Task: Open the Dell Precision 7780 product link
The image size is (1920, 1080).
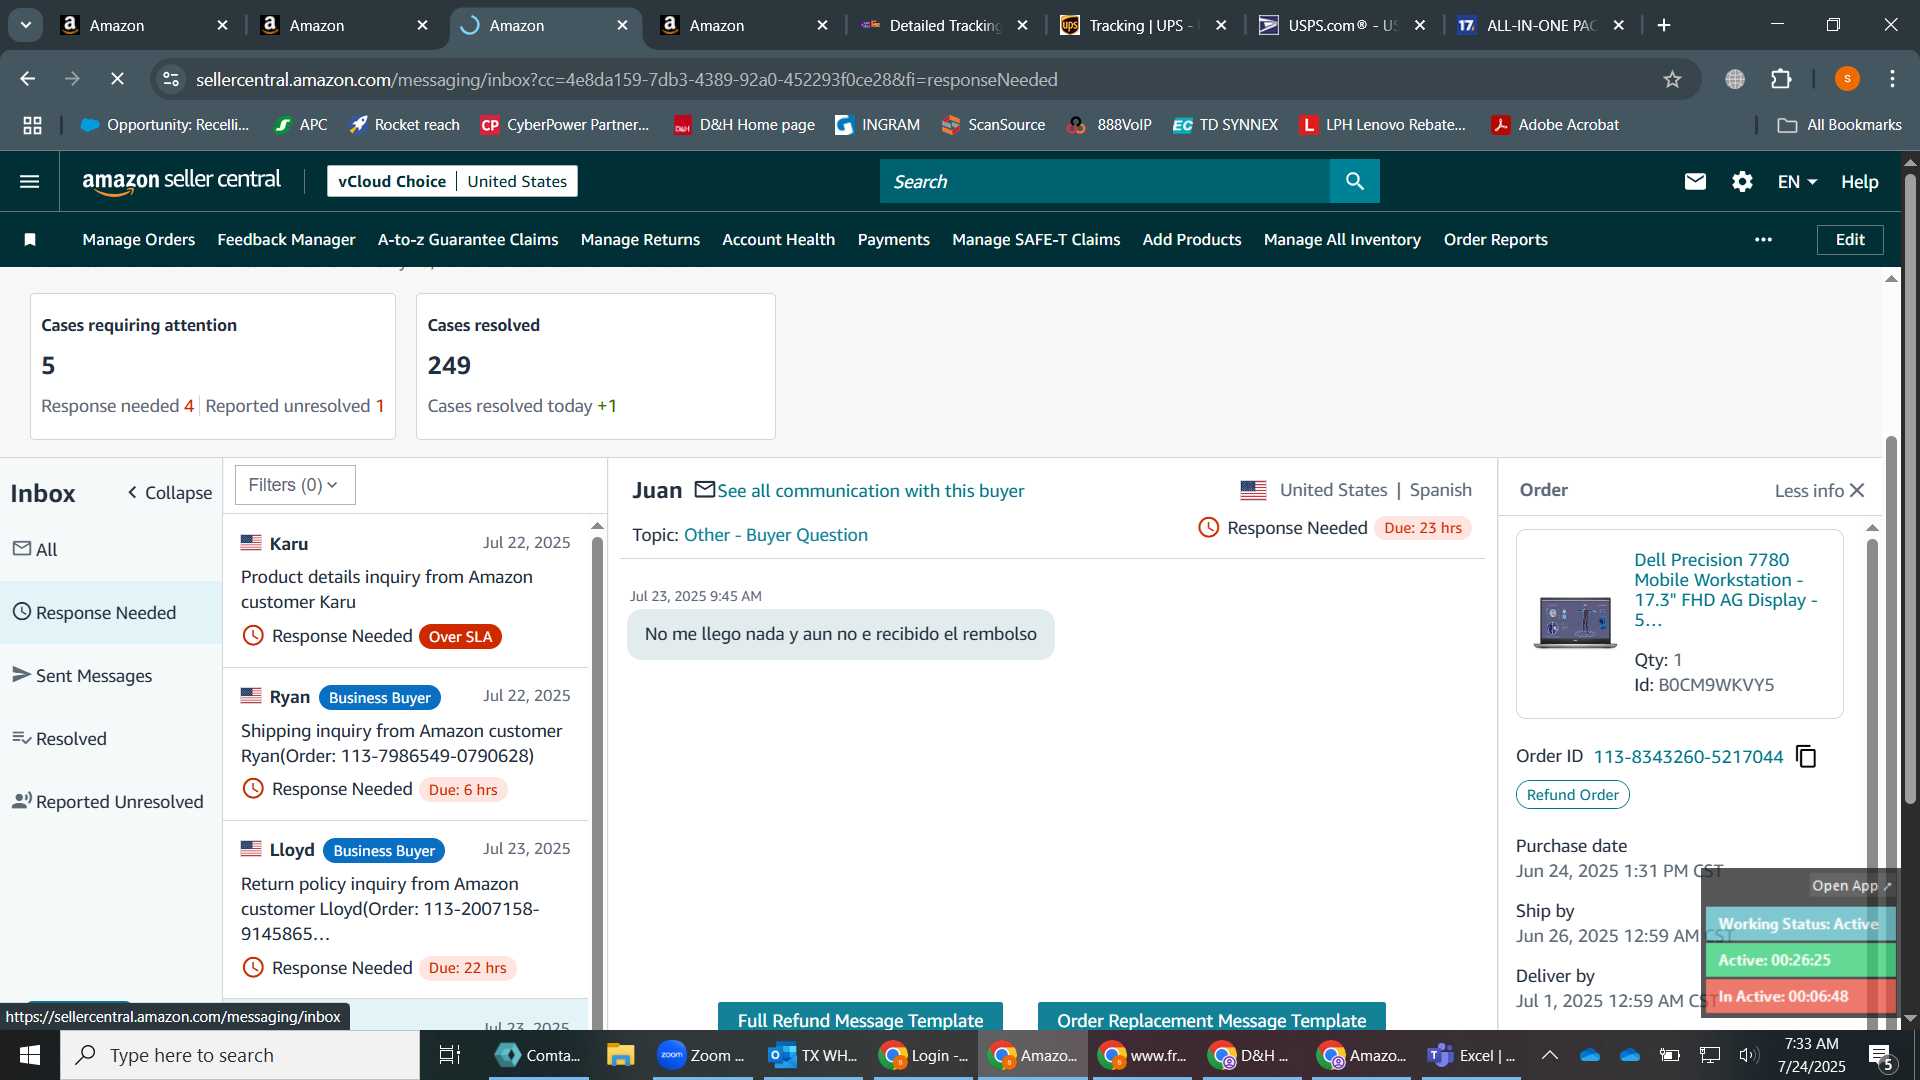Action: click(x=1725, y=590)
